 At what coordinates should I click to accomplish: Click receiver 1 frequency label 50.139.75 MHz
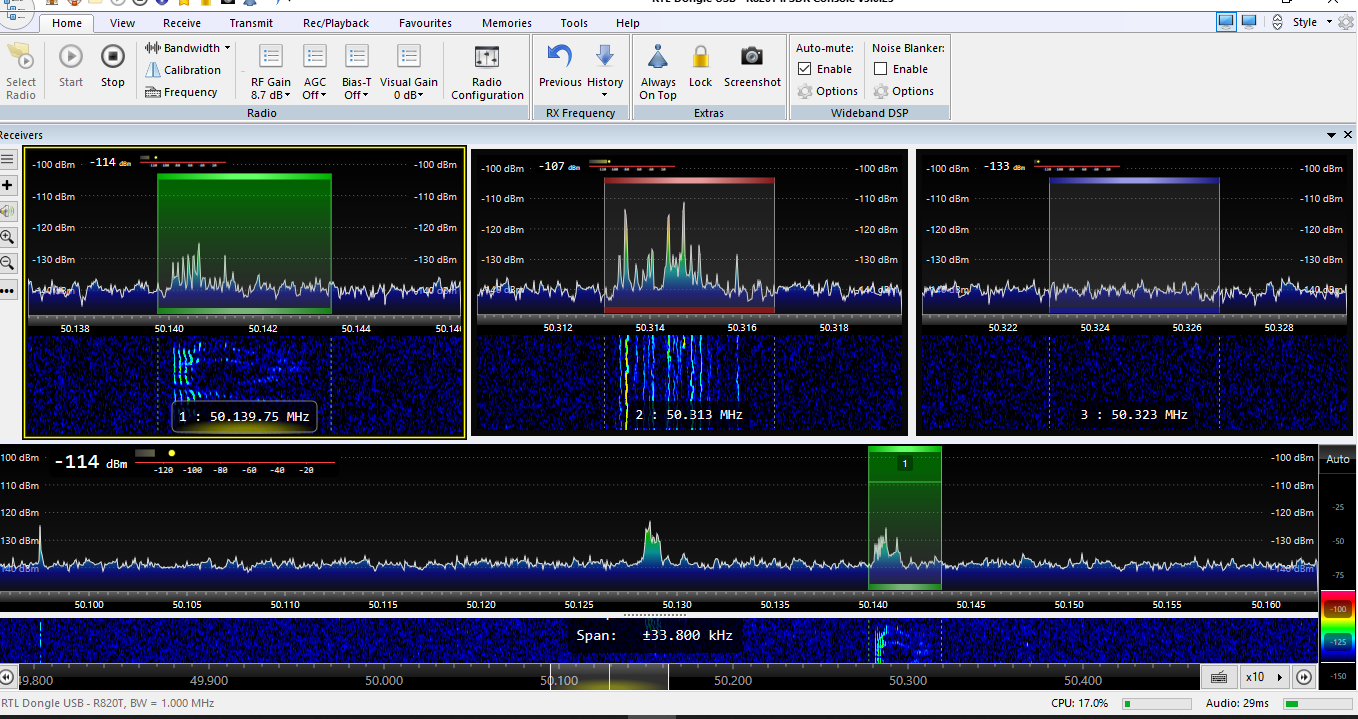(244, 416)
